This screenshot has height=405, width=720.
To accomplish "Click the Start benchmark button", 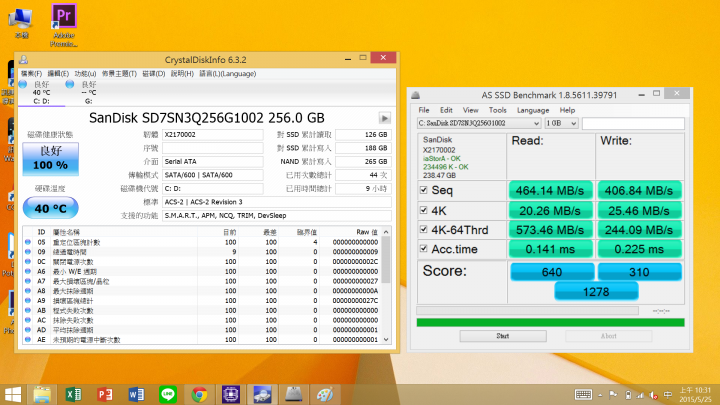I will 503,336.
